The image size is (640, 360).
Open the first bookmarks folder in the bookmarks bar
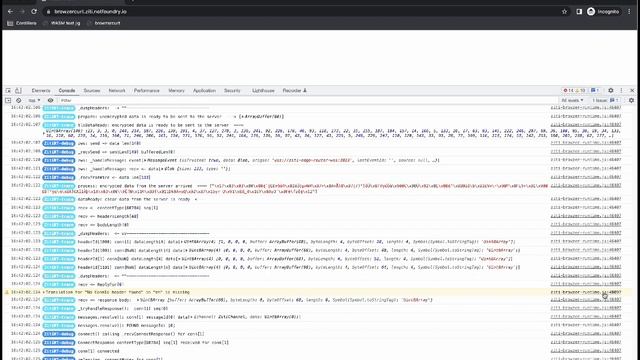coord(22,23)
